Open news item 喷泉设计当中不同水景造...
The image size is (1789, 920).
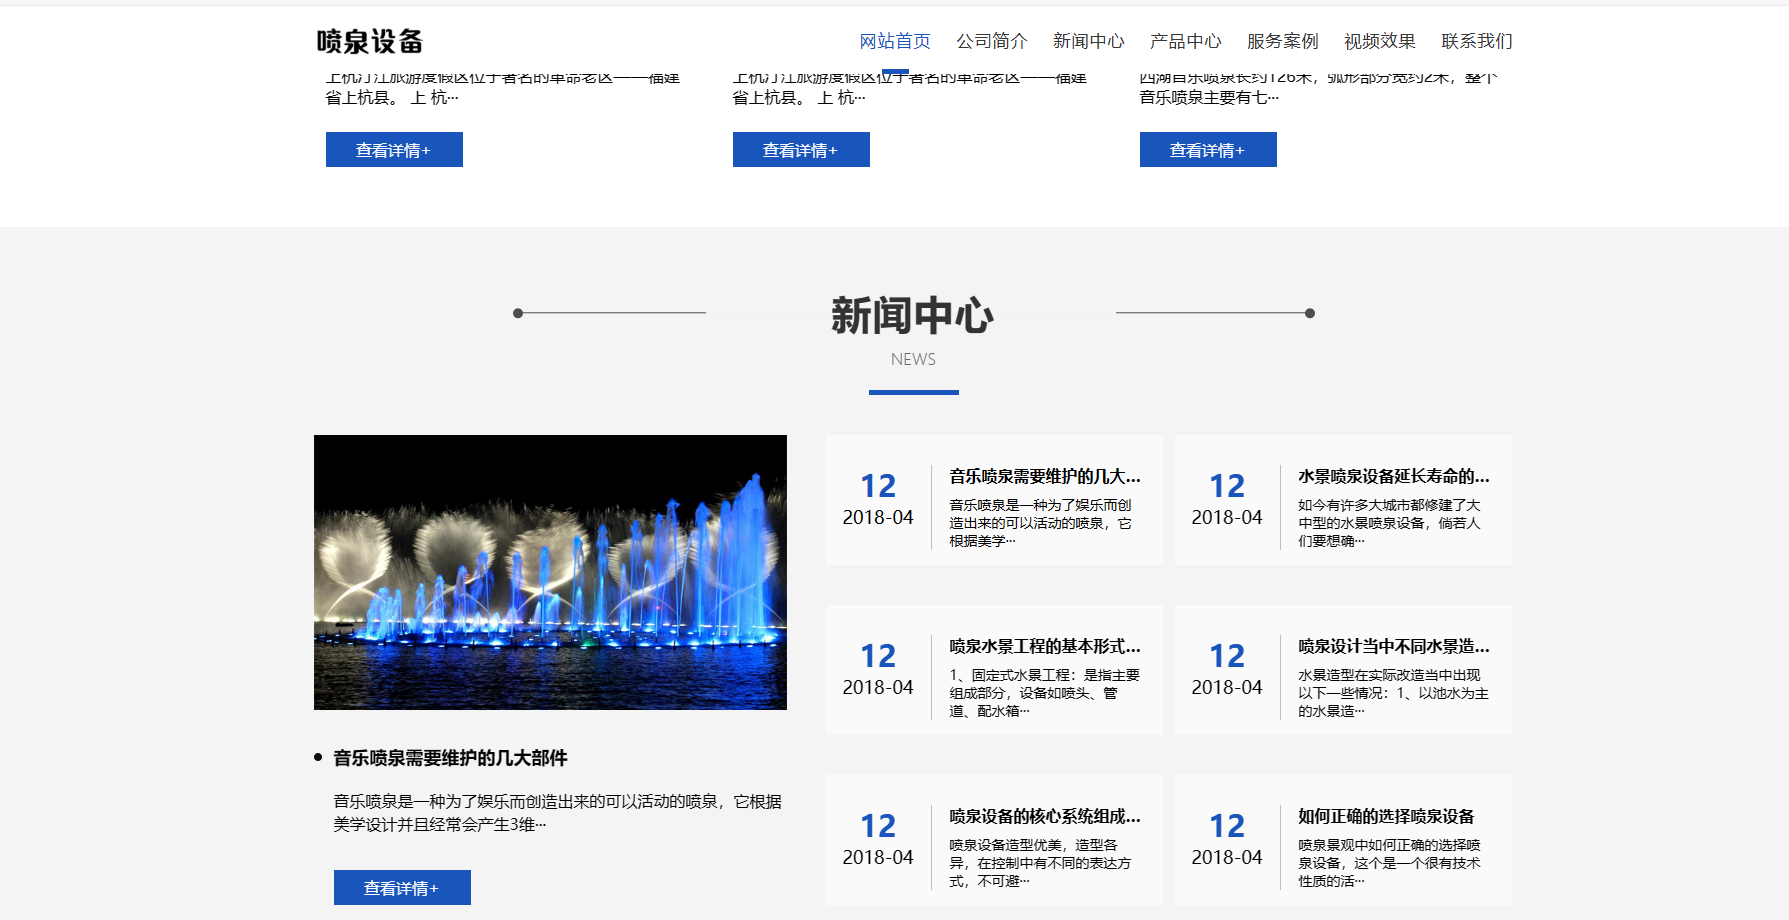tap(1393, 647)
